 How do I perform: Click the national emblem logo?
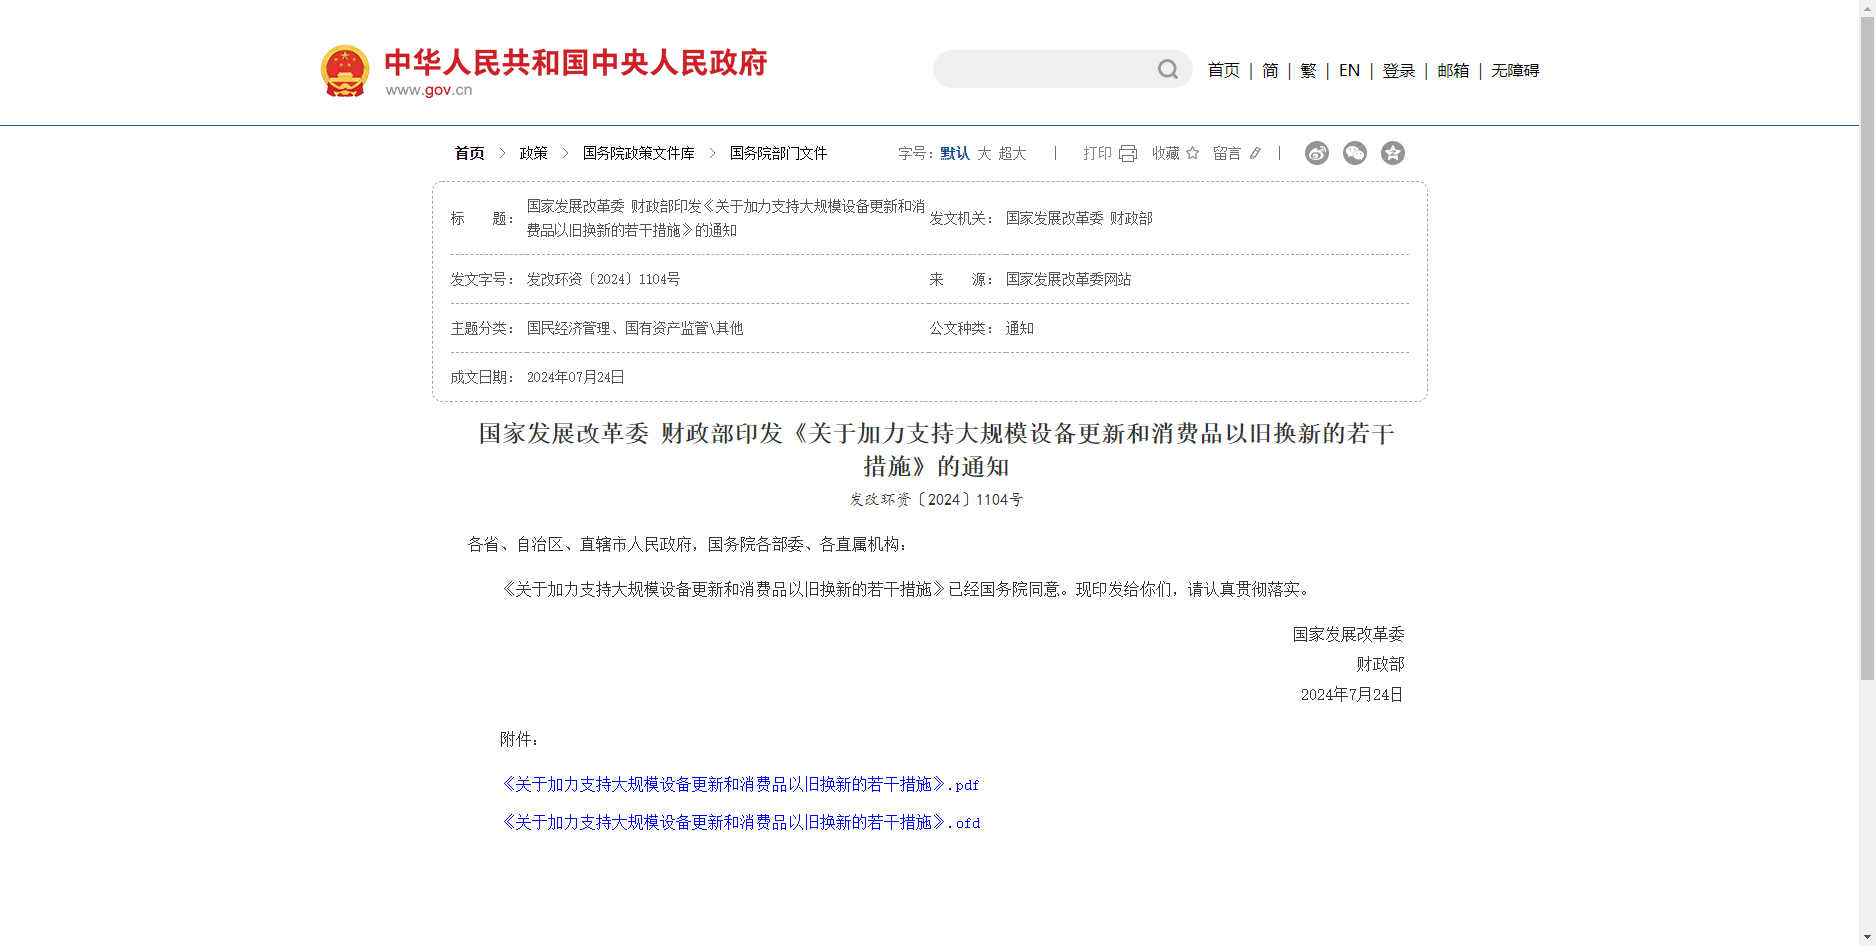345,70
